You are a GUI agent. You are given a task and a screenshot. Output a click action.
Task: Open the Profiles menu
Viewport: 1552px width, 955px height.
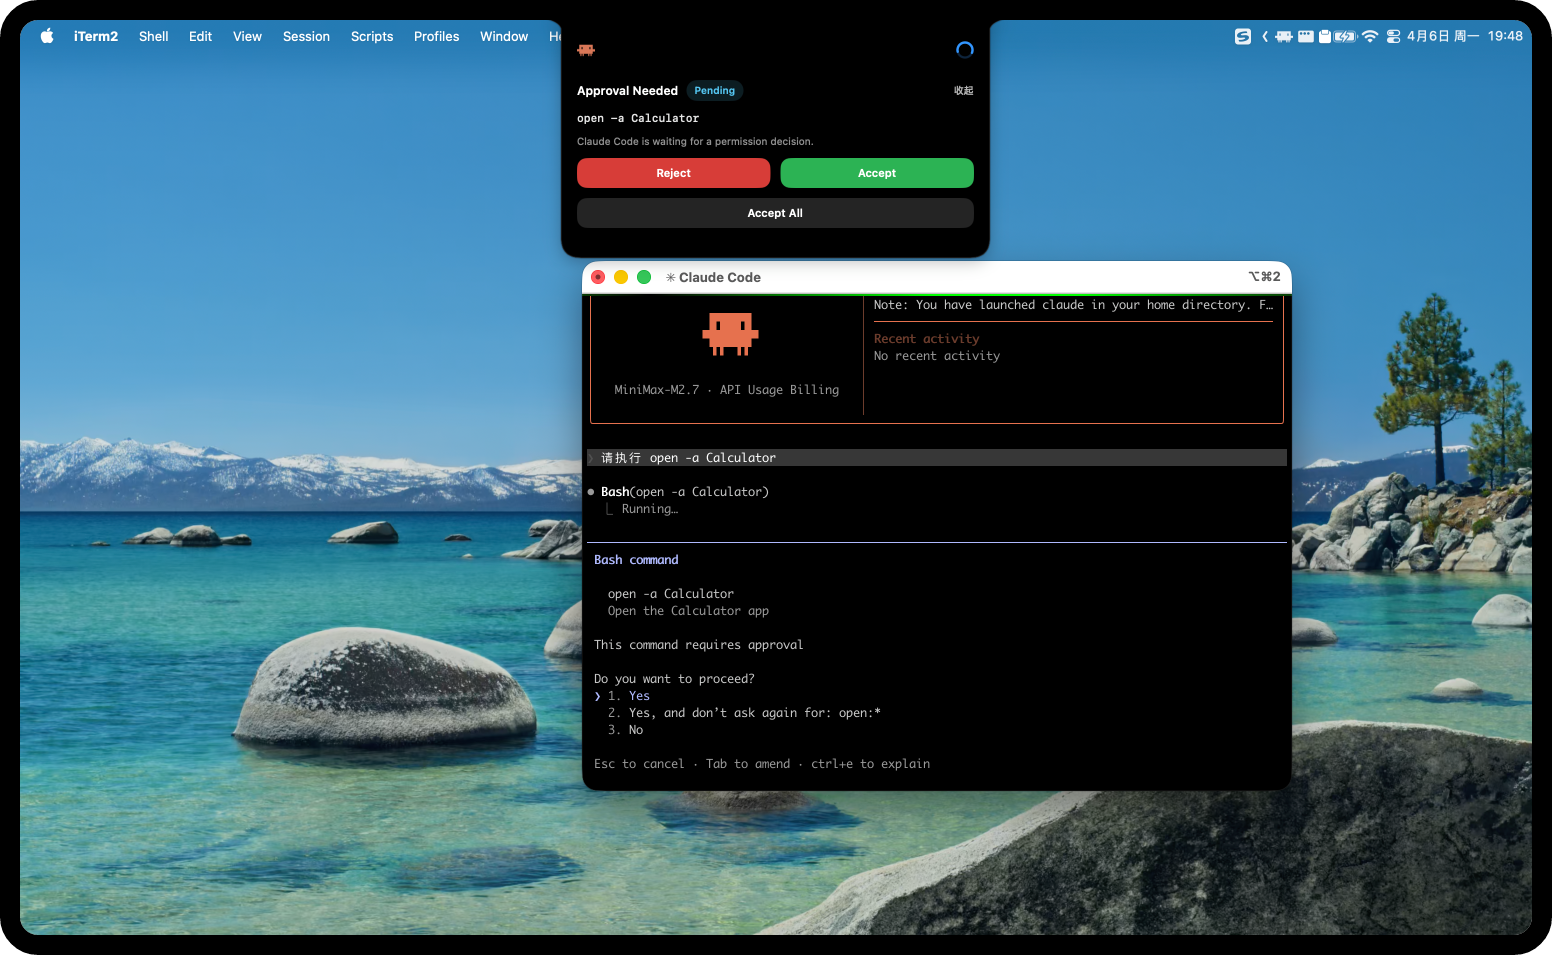point(436,36)
